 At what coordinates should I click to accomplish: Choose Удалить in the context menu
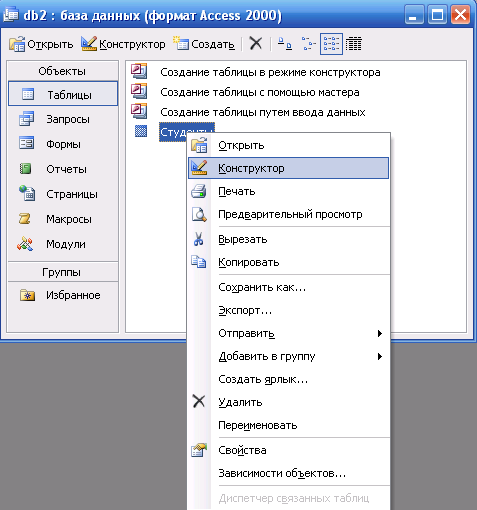(289, 402)
